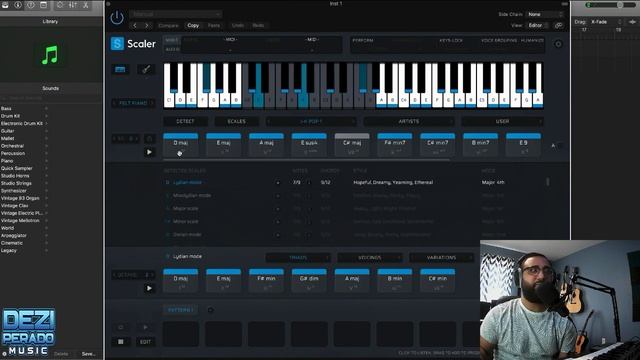Go to previous preset with left arrow
Image resolution: width=640 pixels, height=360 pixels.
(x=135, y=25)
